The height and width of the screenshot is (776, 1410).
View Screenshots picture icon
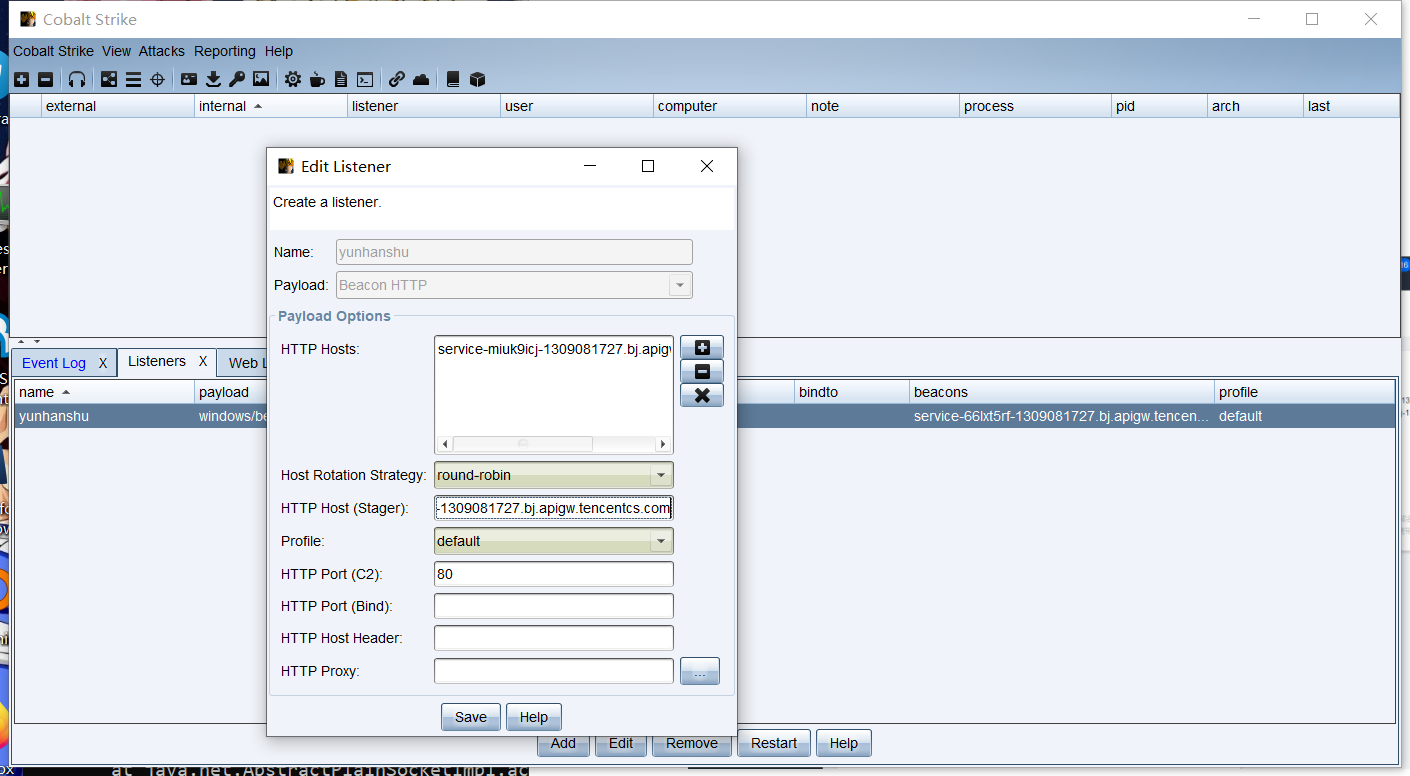click(x=261, y=79)
